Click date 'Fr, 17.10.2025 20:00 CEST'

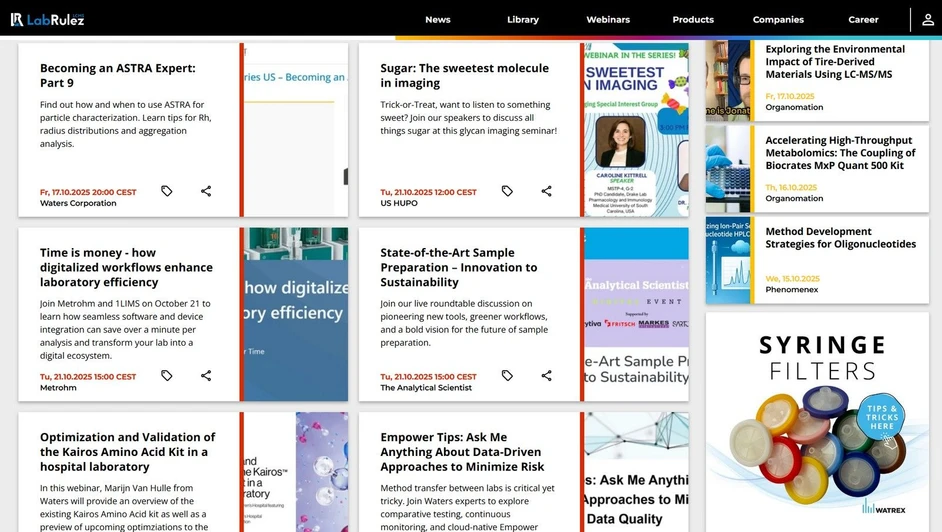pos(88,192)
